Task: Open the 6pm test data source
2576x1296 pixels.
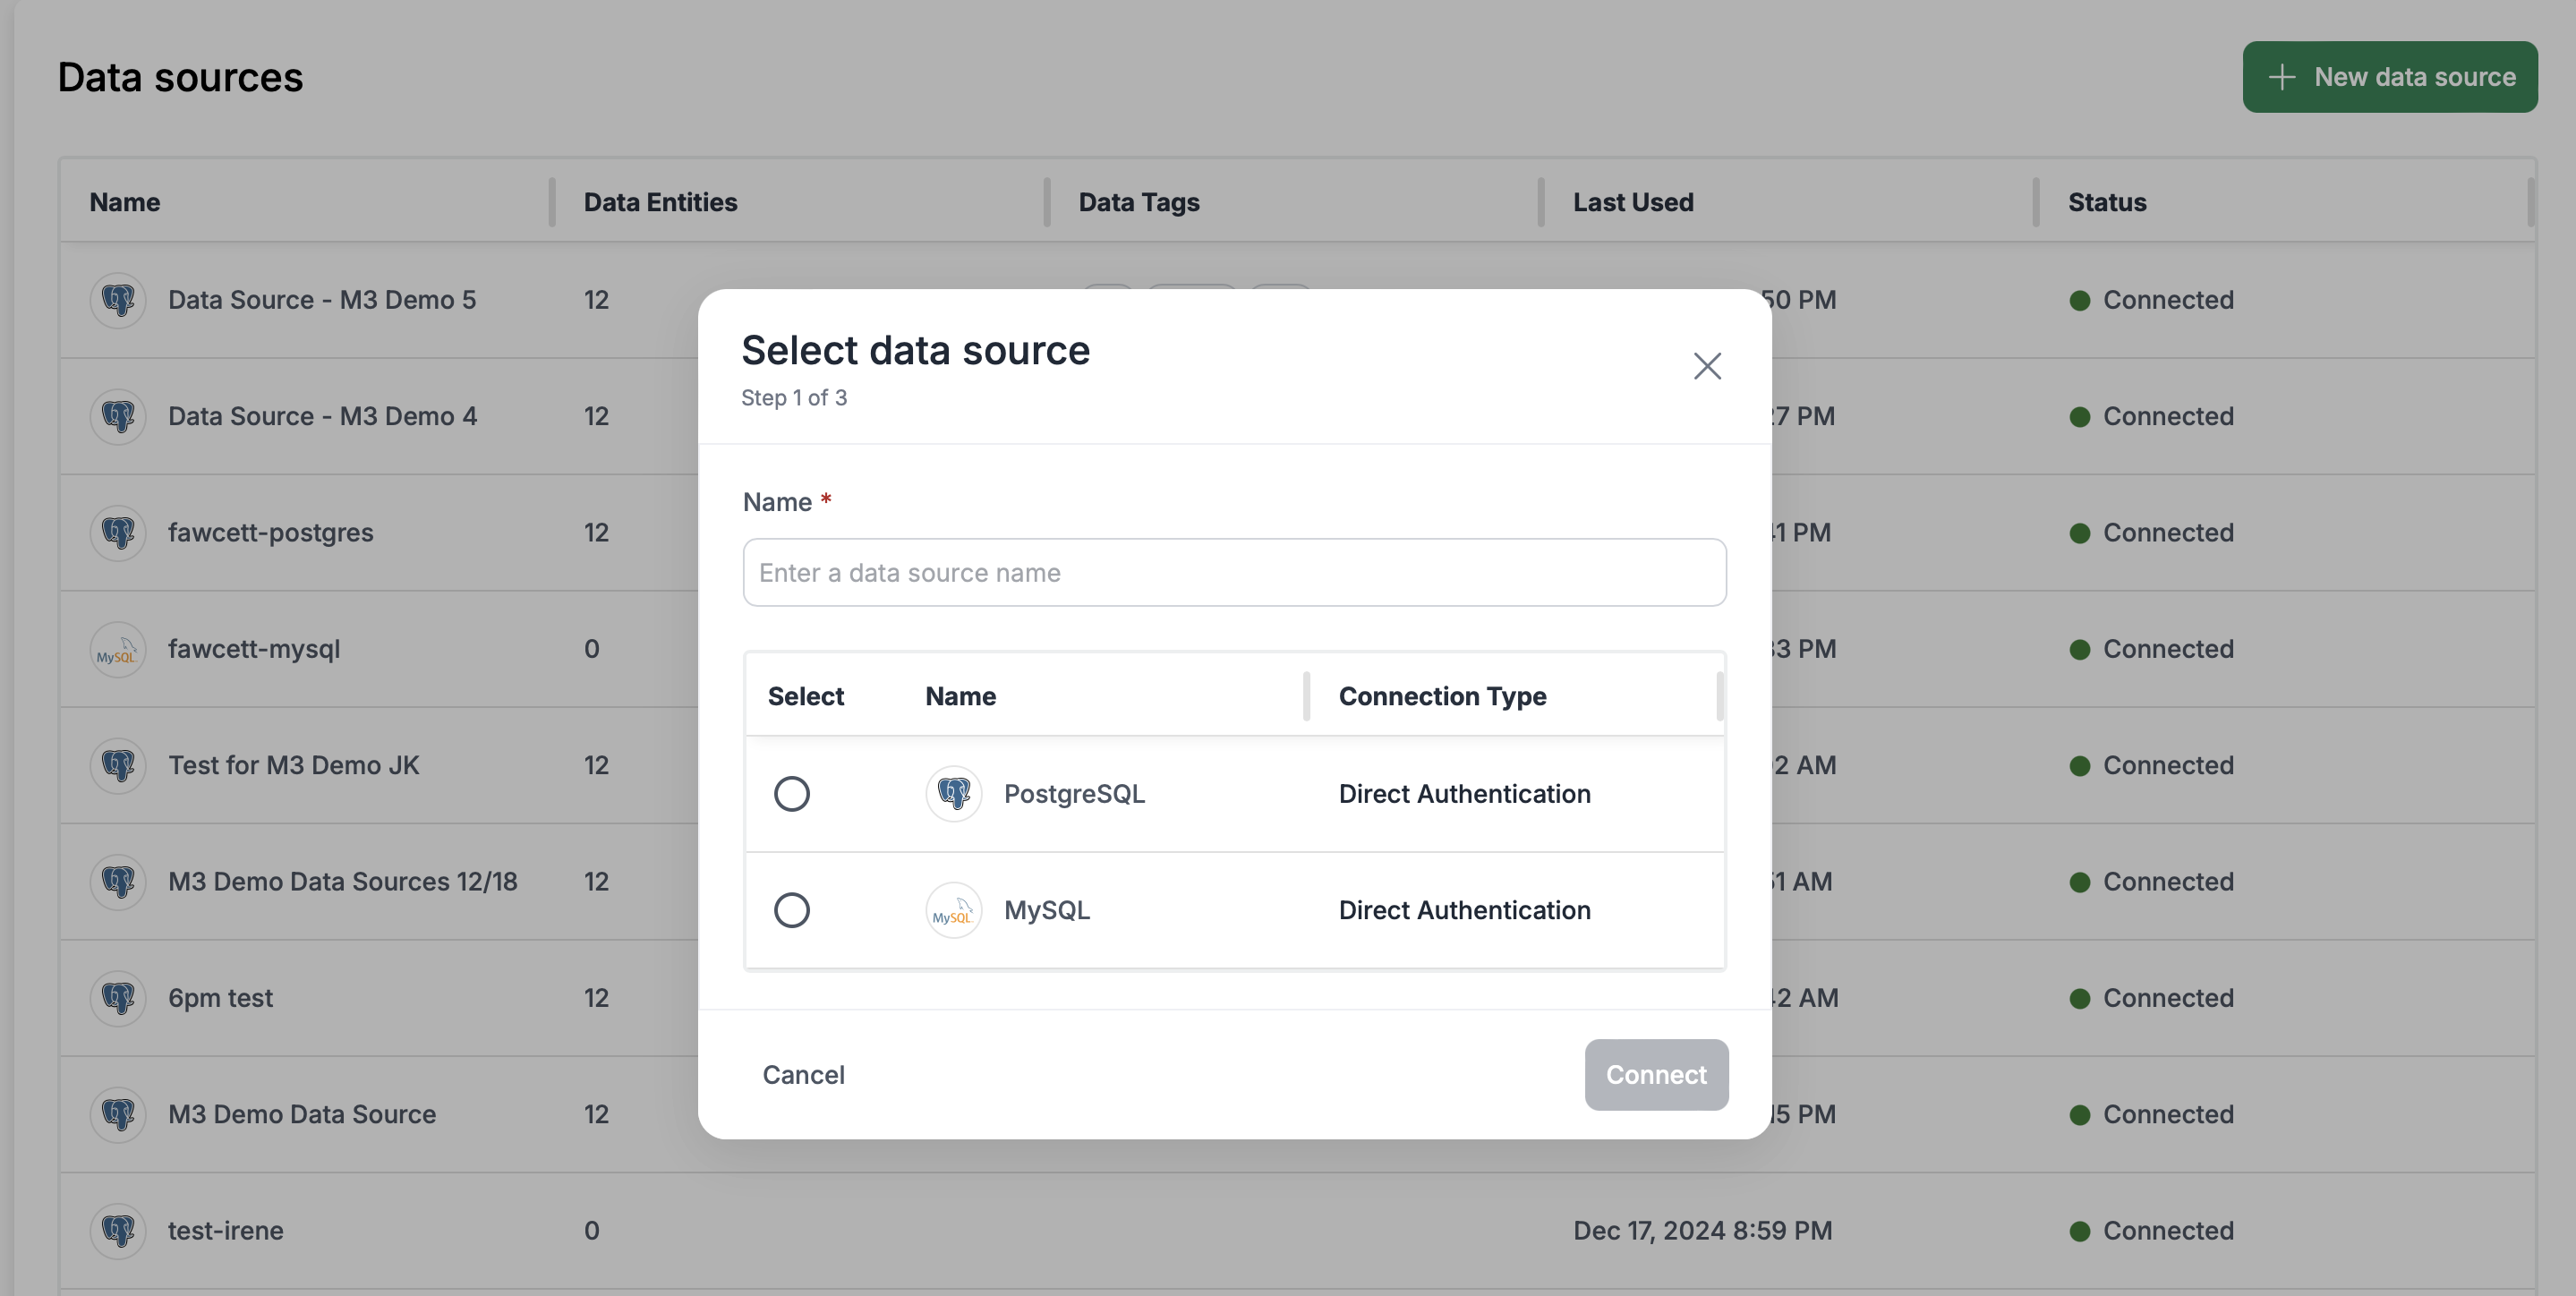Action: coord(220,997)
